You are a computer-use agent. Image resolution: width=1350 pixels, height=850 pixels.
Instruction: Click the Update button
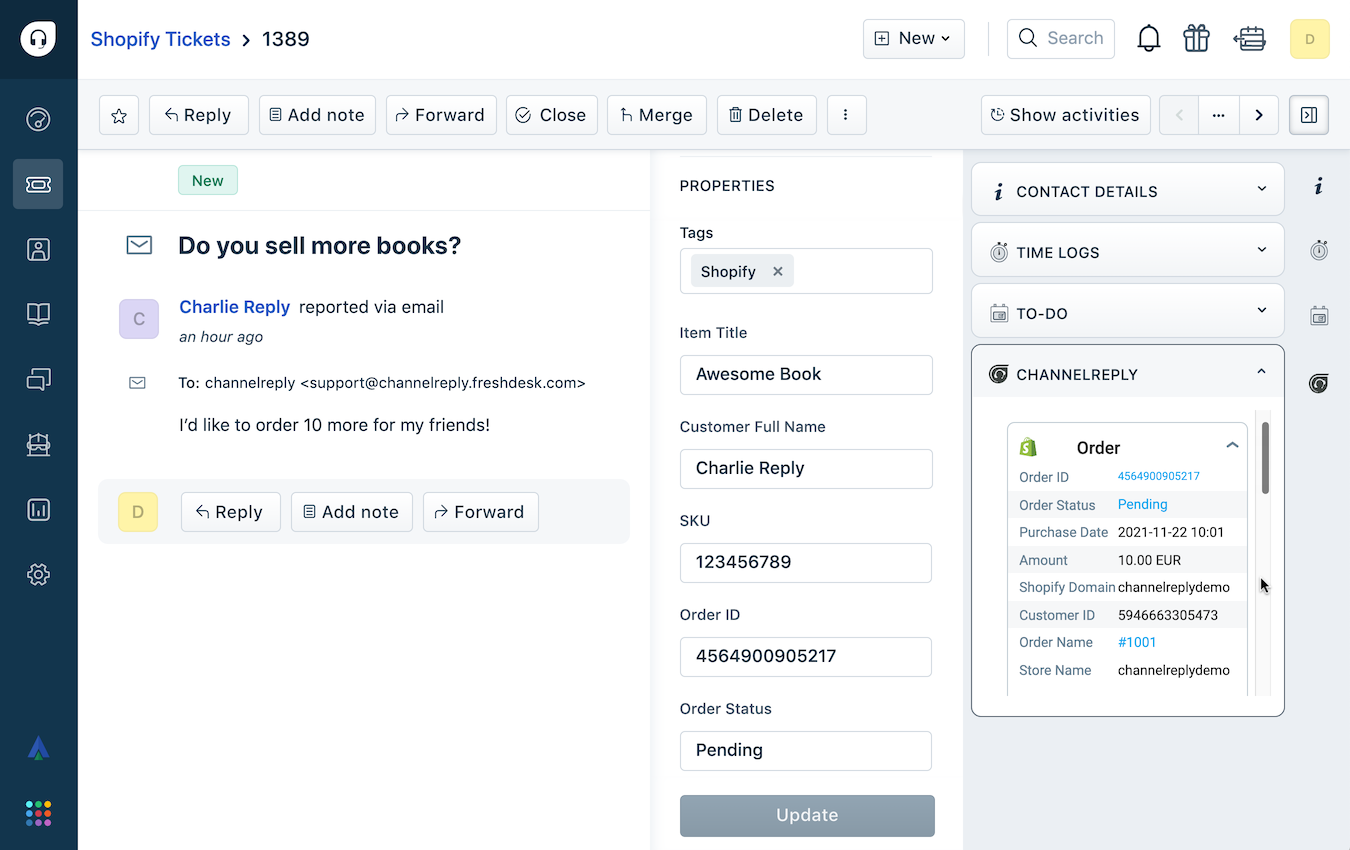tap(807, 815)
